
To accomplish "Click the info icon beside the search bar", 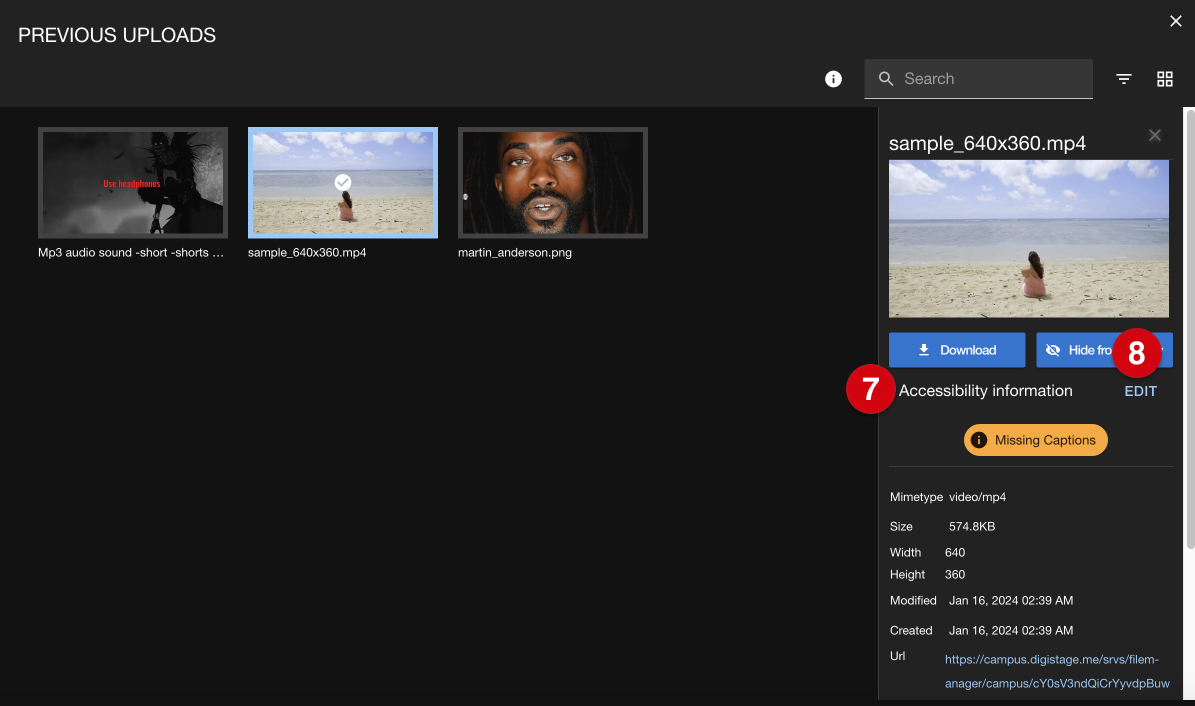I will coord(833,79).
